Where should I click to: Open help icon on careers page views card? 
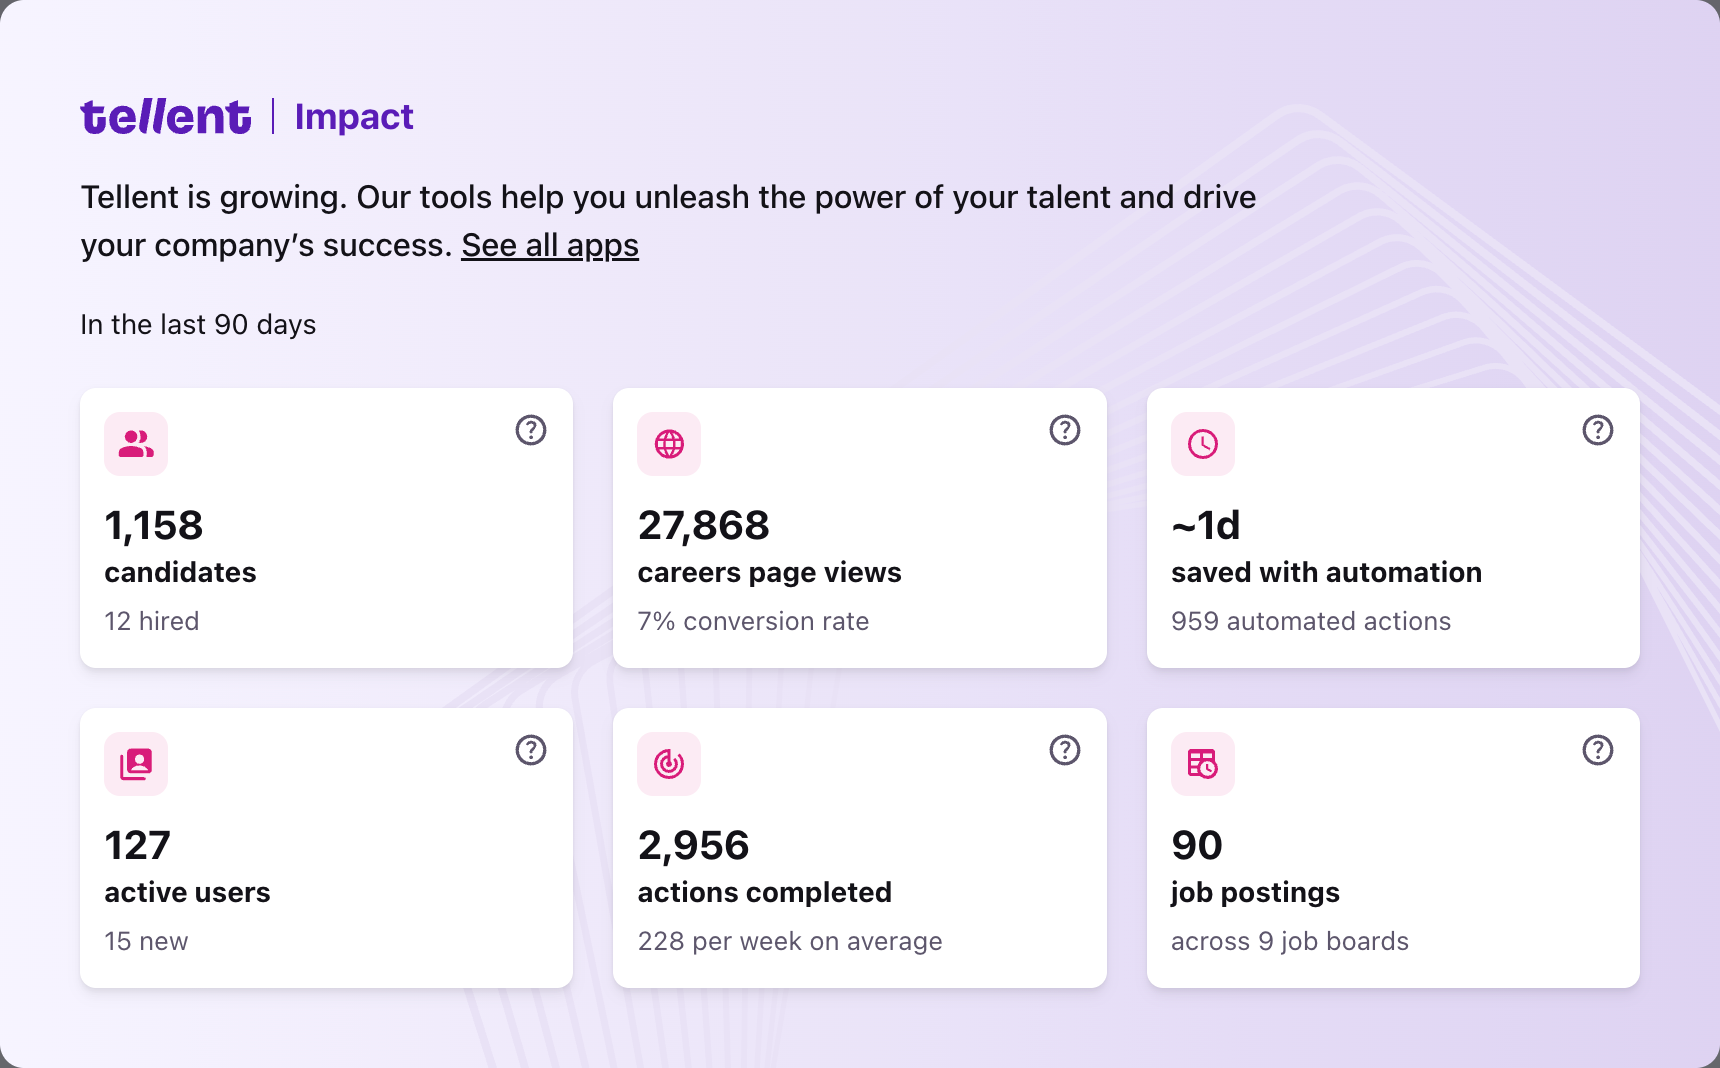(1065, 430)
